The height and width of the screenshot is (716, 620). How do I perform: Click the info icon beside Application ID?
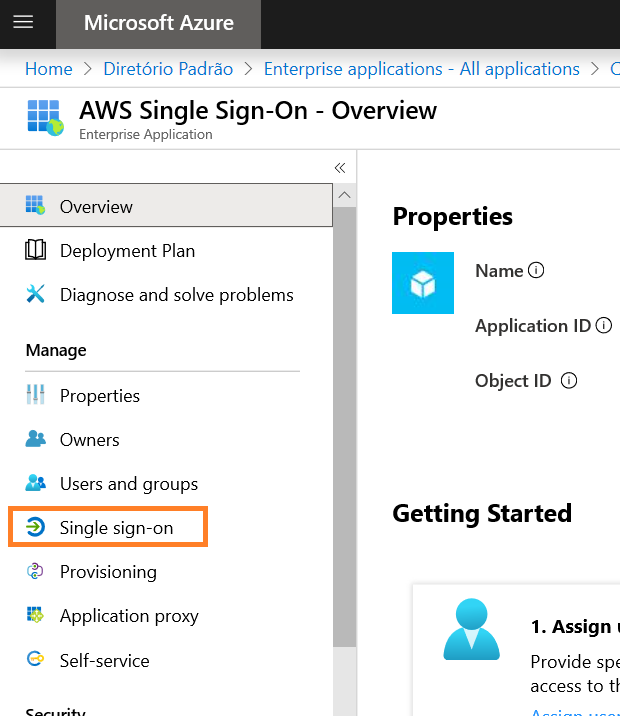point(603,326)
